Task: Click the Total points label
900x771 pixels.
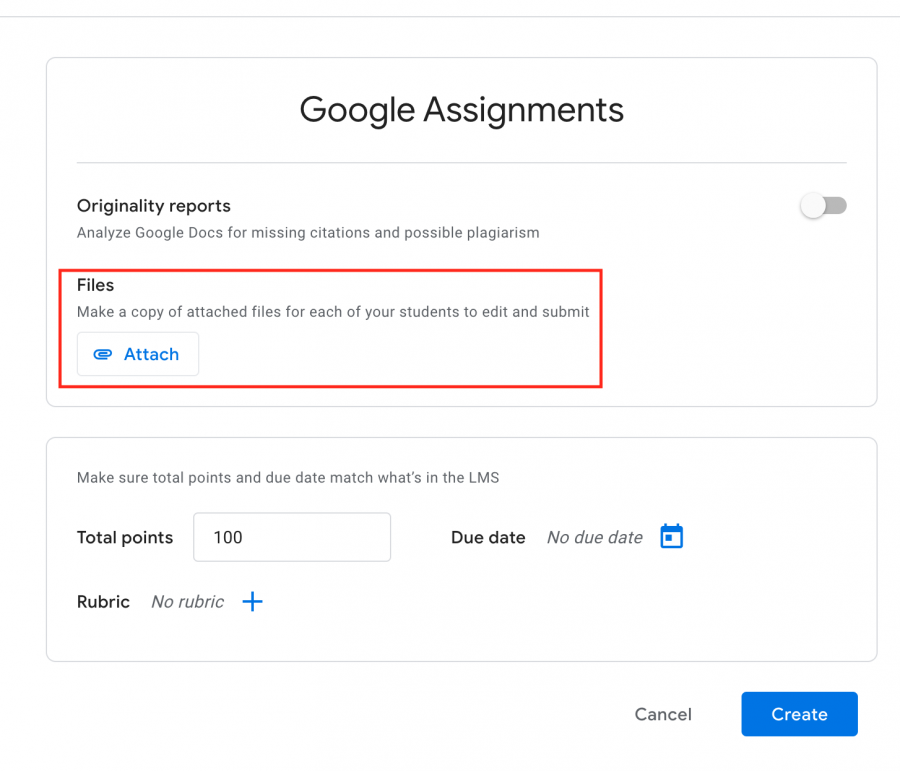Action: [x=125, y=537]
